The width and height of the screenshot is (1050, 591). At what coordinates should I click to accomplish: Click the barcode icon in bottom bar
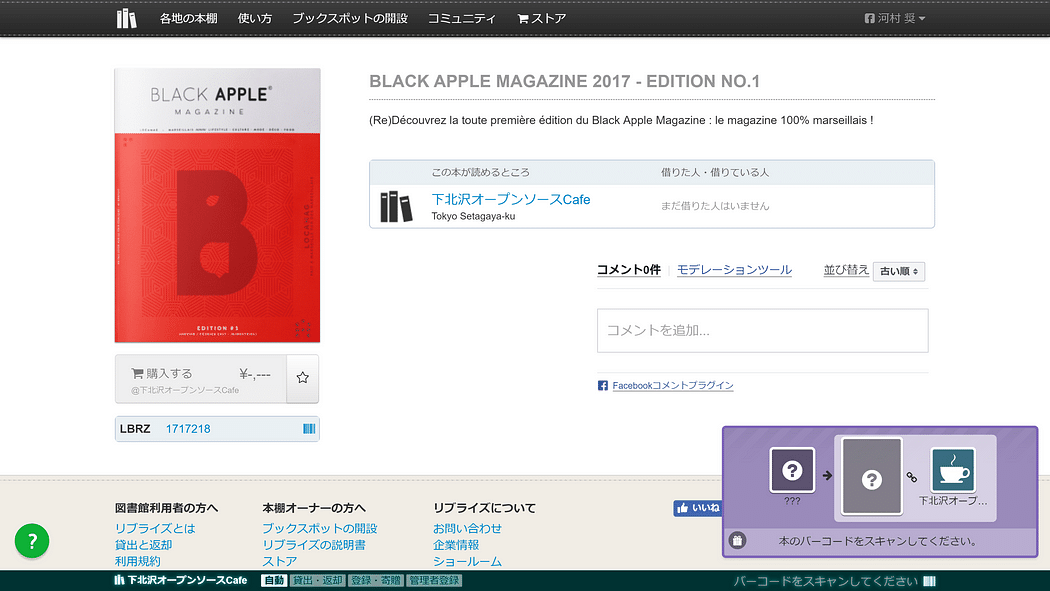pos(929,581)
